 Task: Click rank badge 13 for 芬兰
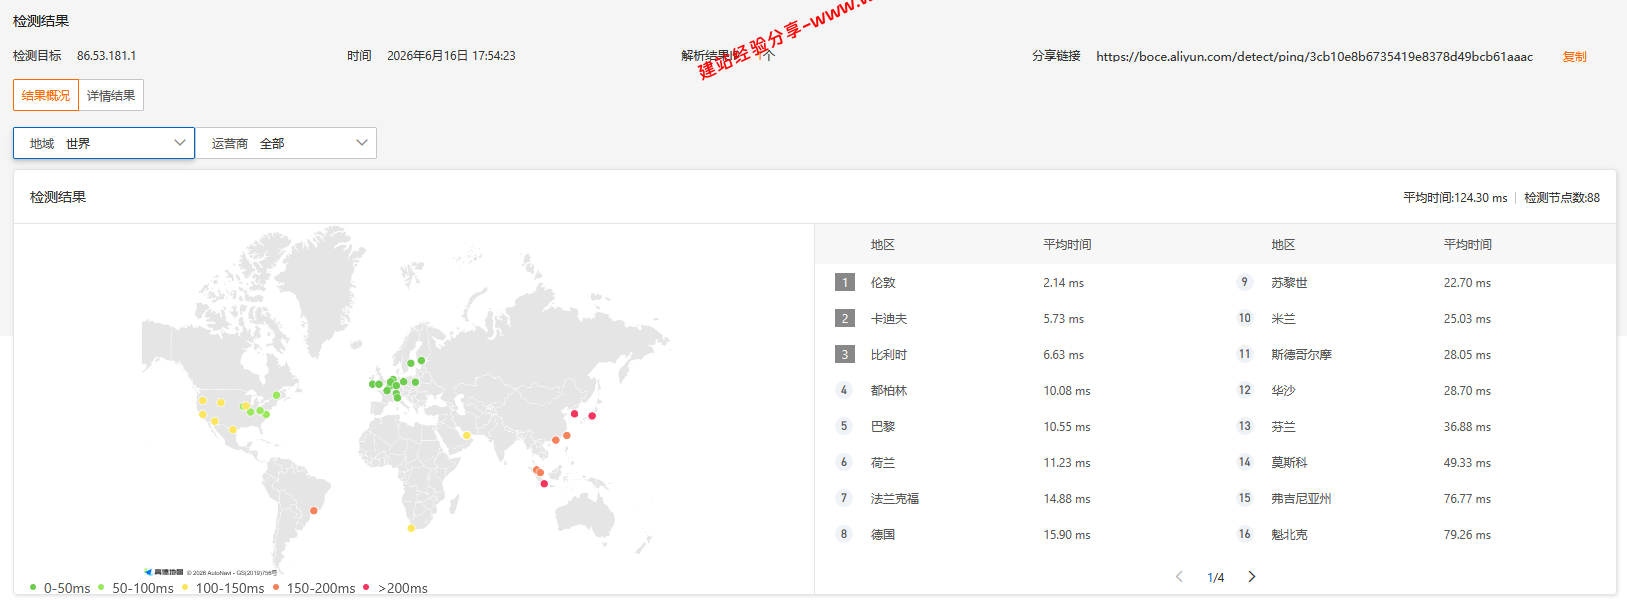point(1244,426)
